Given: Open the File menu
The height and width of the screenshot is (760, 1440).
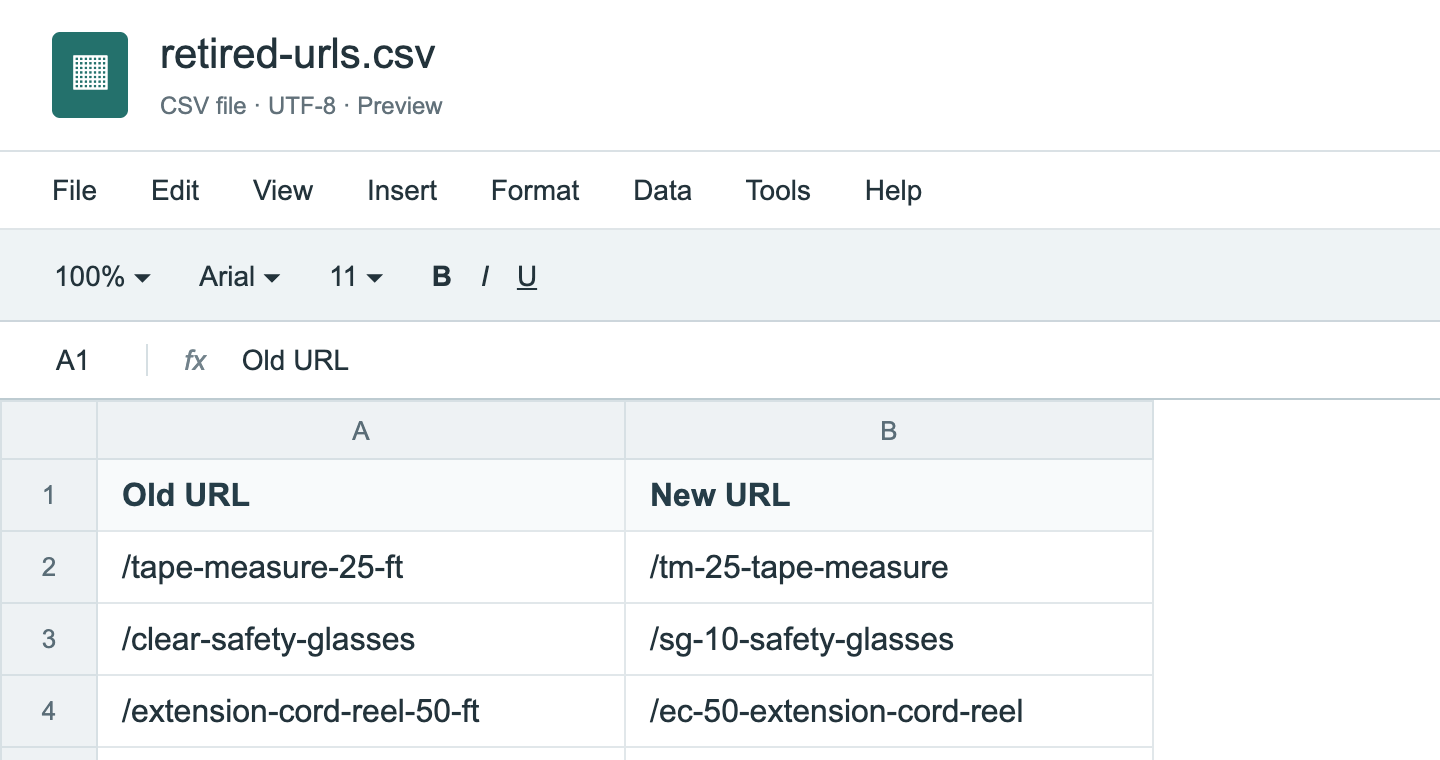Looking at the screenshot, I should coord(75,191).
